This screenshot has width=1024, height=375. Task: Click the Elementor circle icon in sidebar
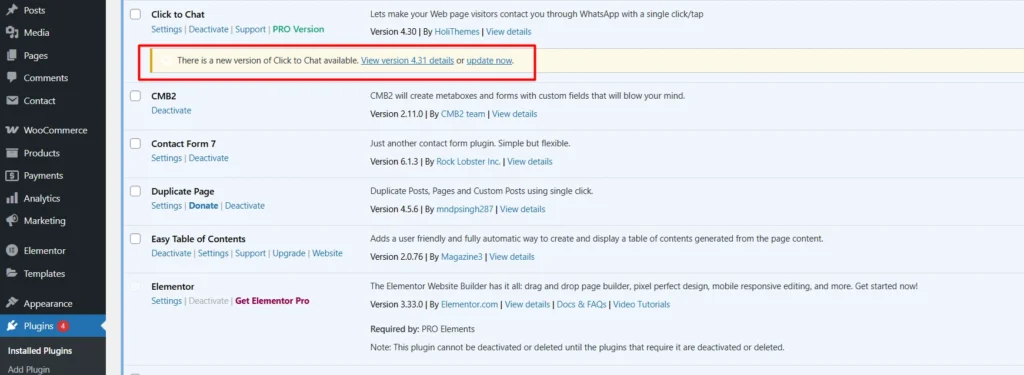12,250
